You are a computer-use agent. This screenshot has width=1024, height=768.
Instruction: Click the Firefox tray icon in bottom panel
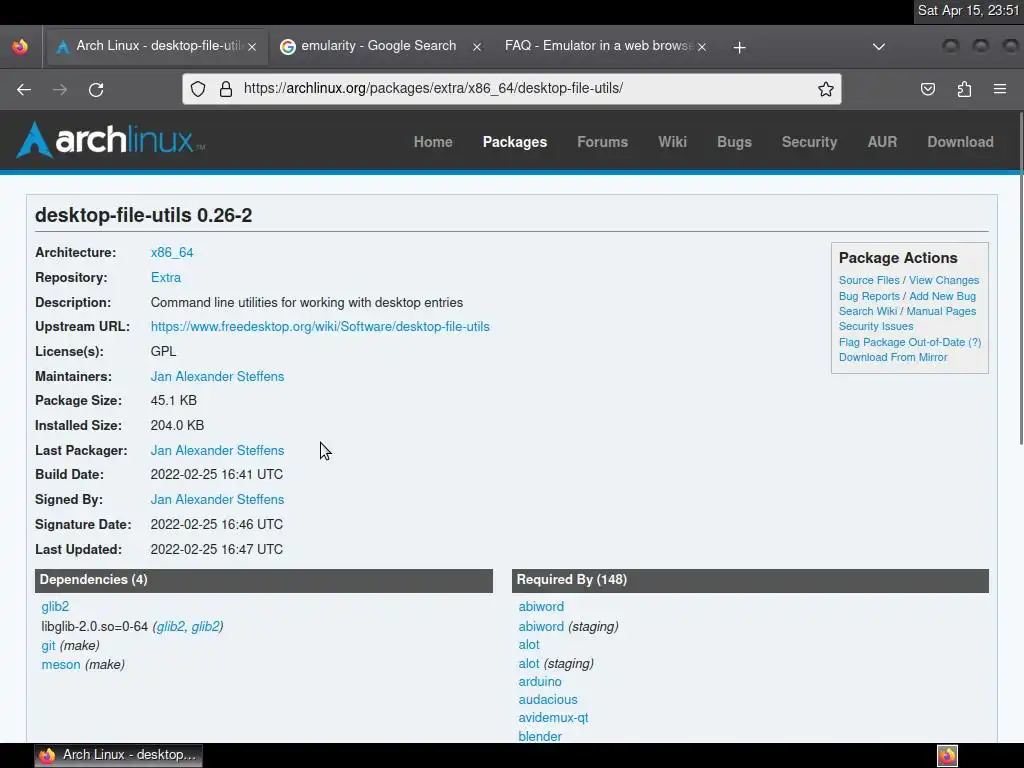[x=947, y=756]
